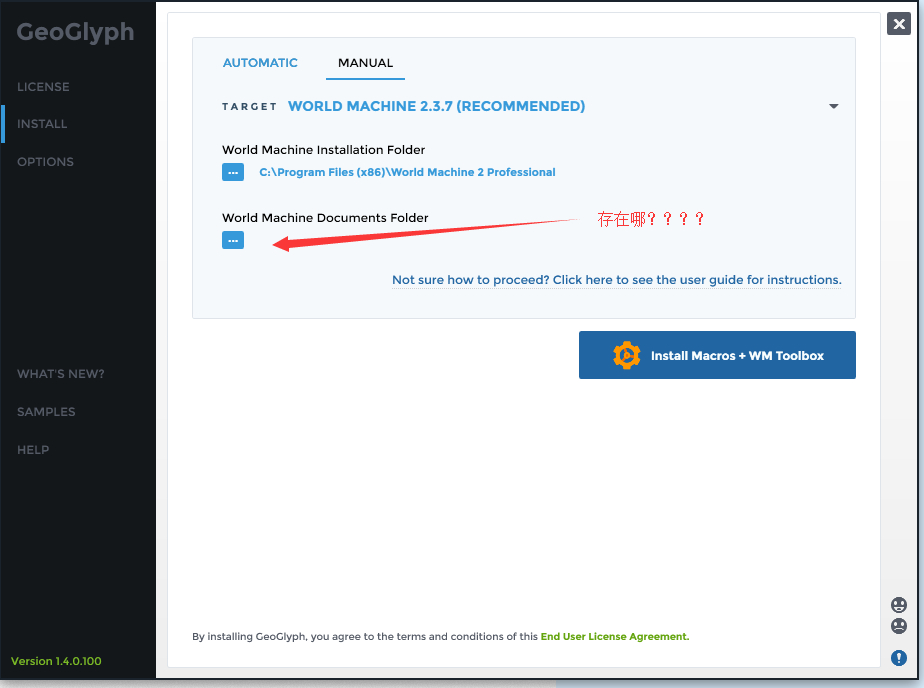
Task: Switch to the Automatic tab
Action: tap(260, 63)
